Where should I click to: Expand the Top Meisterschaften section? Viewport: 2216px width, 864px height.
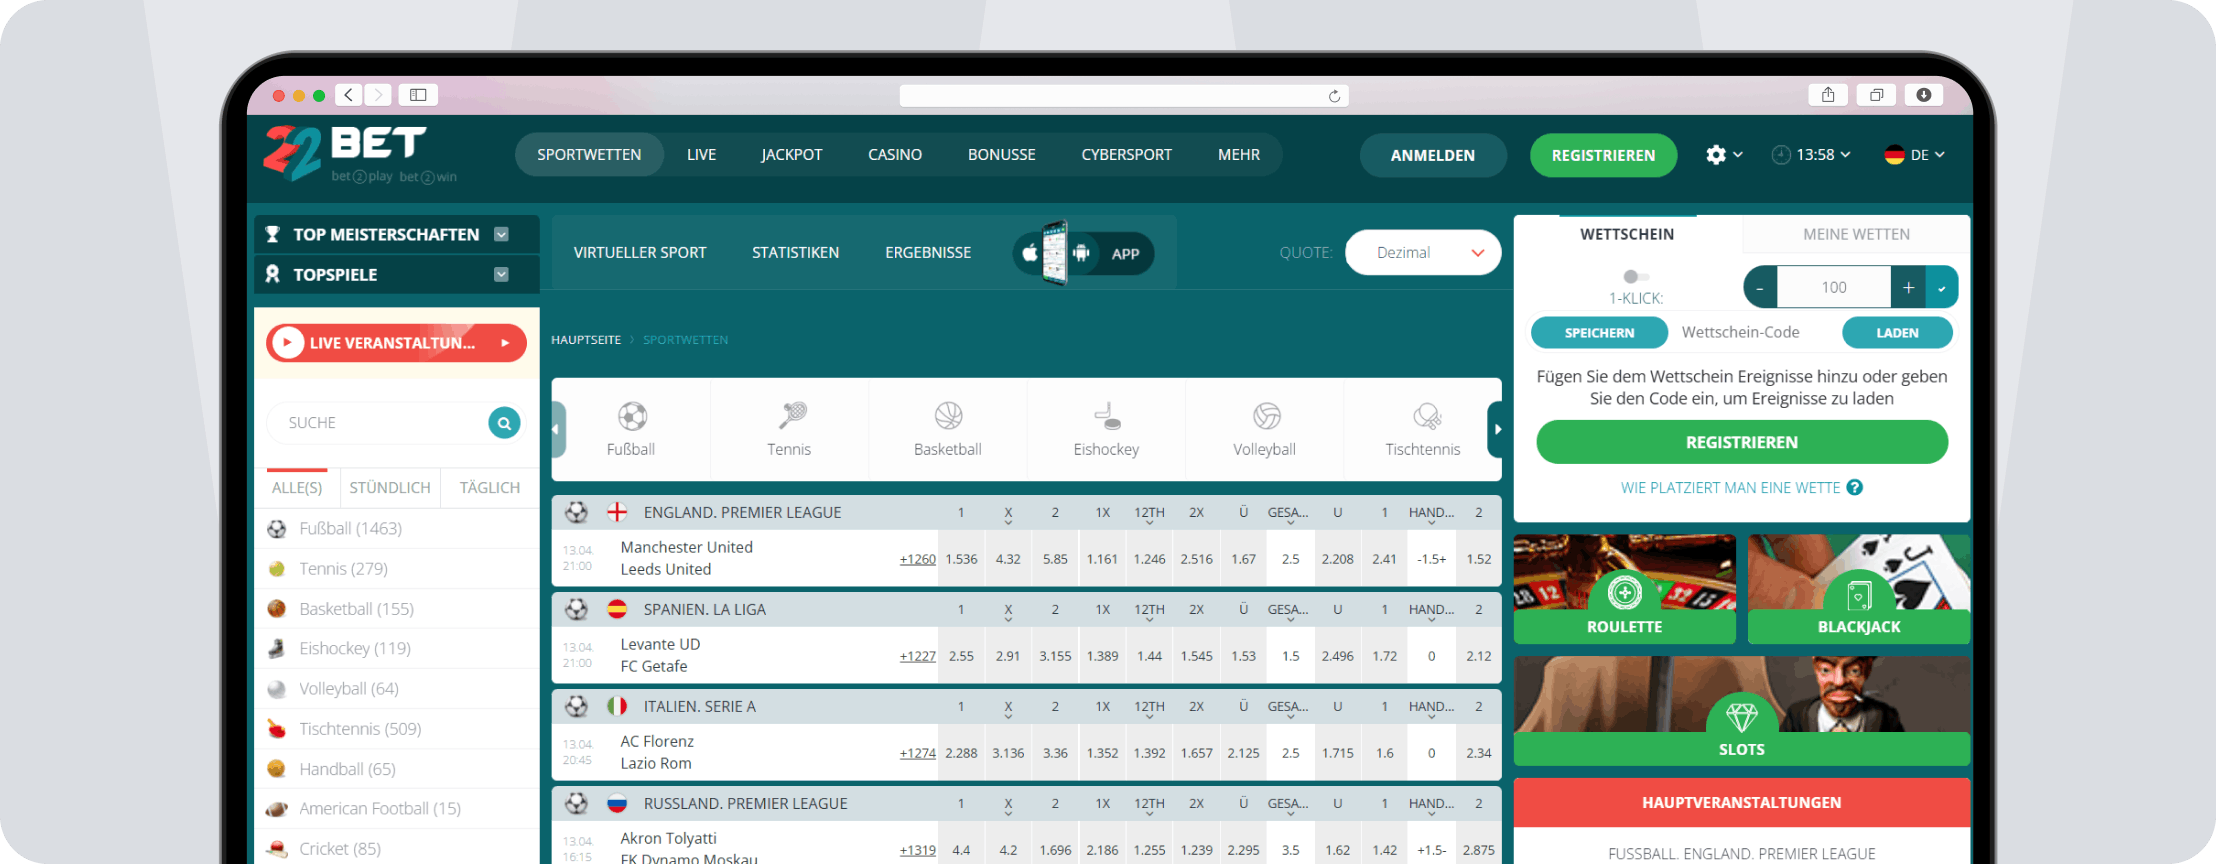[x=502, y=234]
